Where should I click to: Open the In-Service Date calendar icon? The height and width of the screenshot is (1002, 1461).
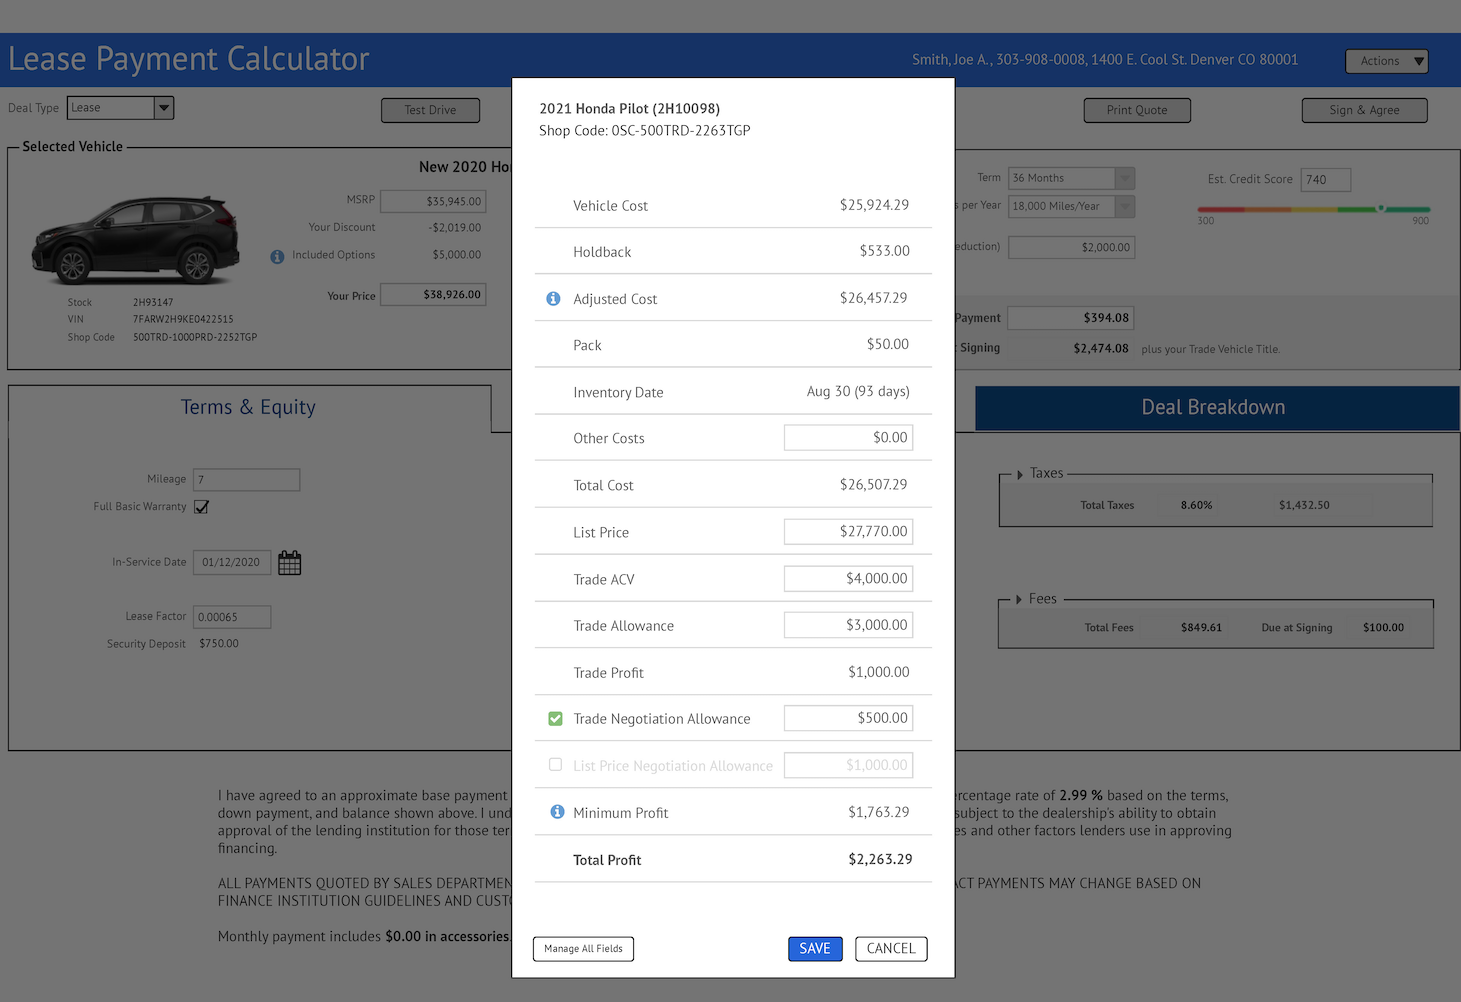[x=290, y=563]
